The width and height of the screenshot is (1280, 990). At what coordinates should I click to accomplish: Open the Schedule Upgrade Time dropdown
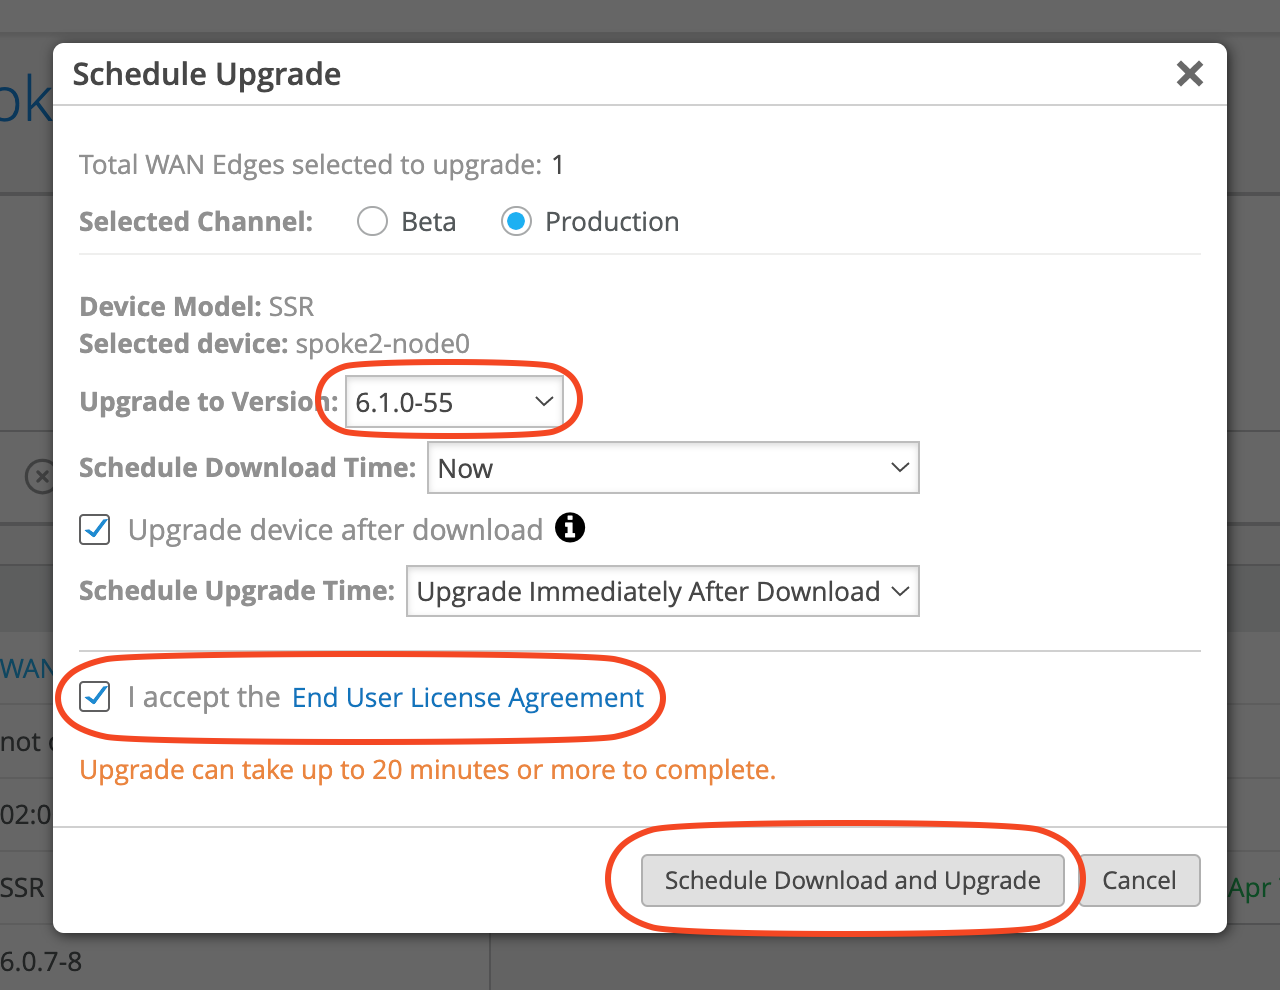(662, 591)
